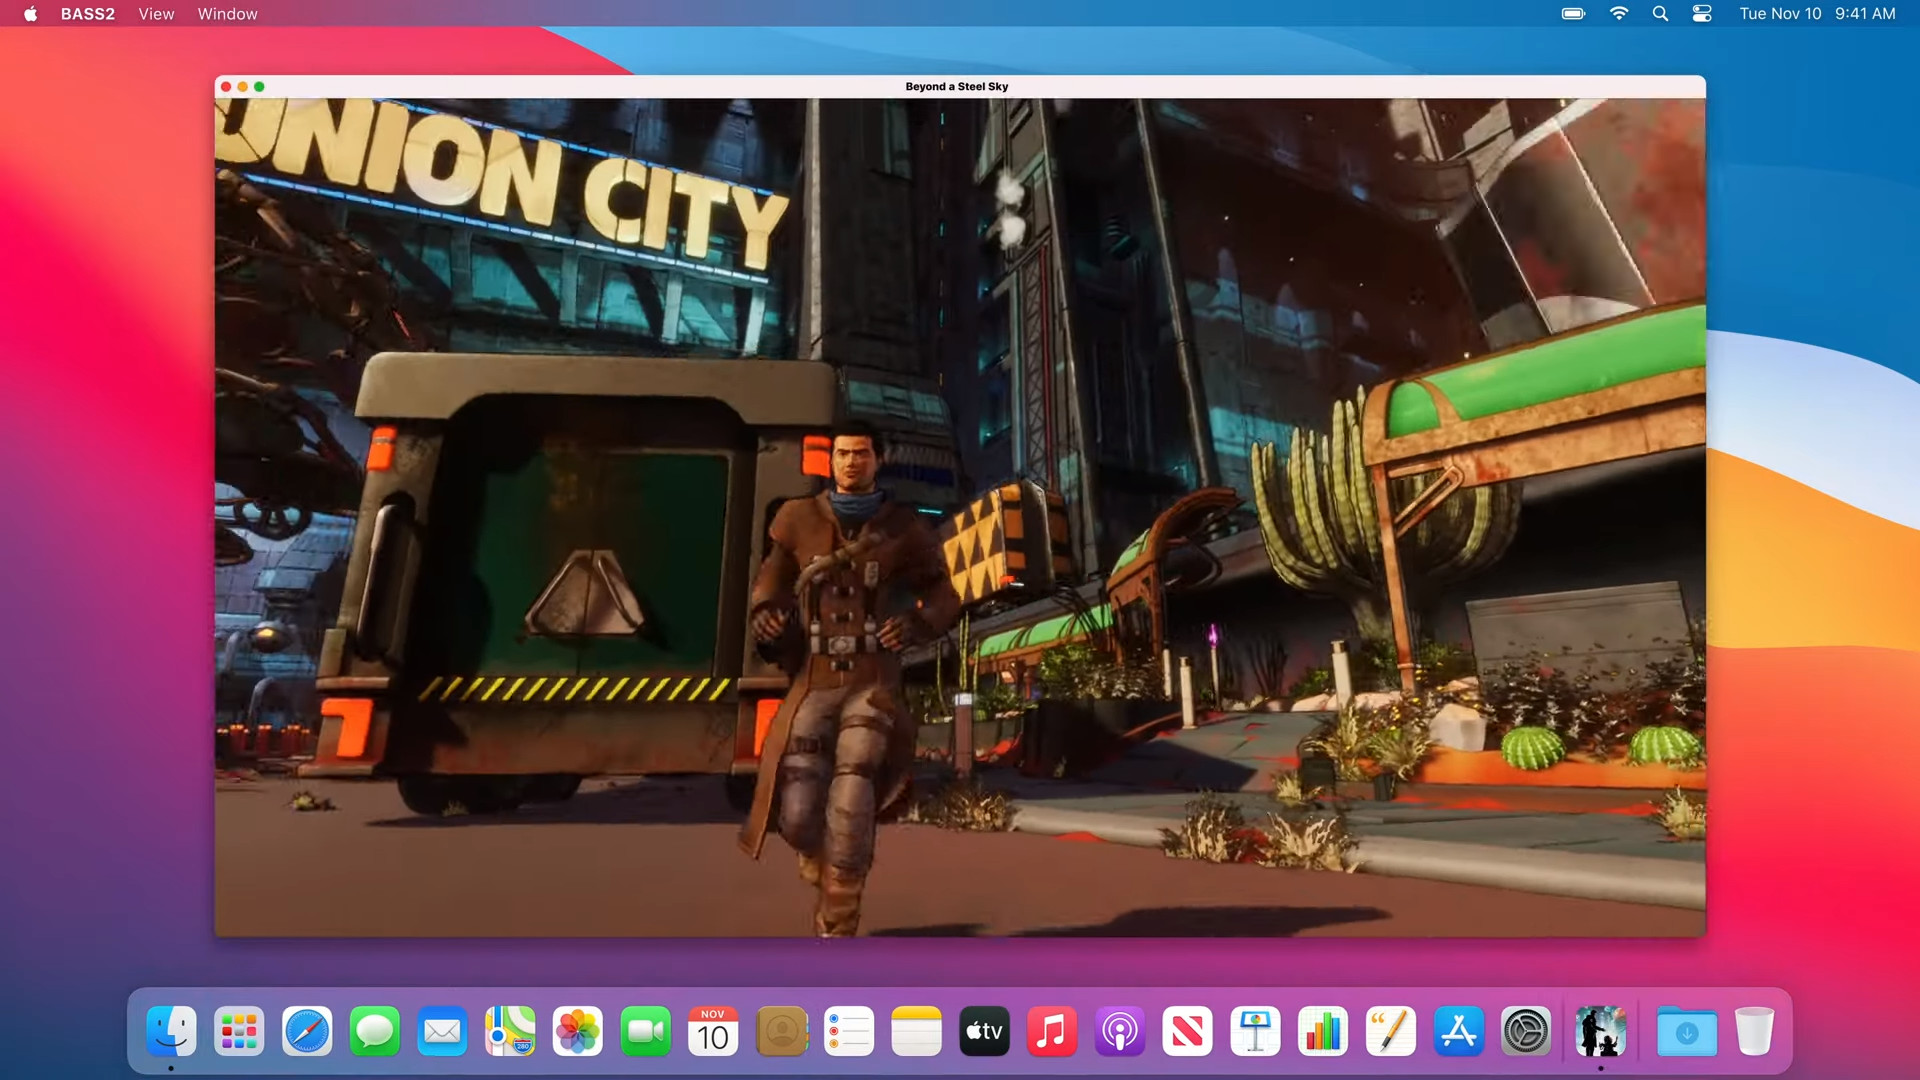The width and height of the screenshot is (1920, 1080).
Task: Open Wi-Fi menu in menu bar
Action: click(1619, 14)
